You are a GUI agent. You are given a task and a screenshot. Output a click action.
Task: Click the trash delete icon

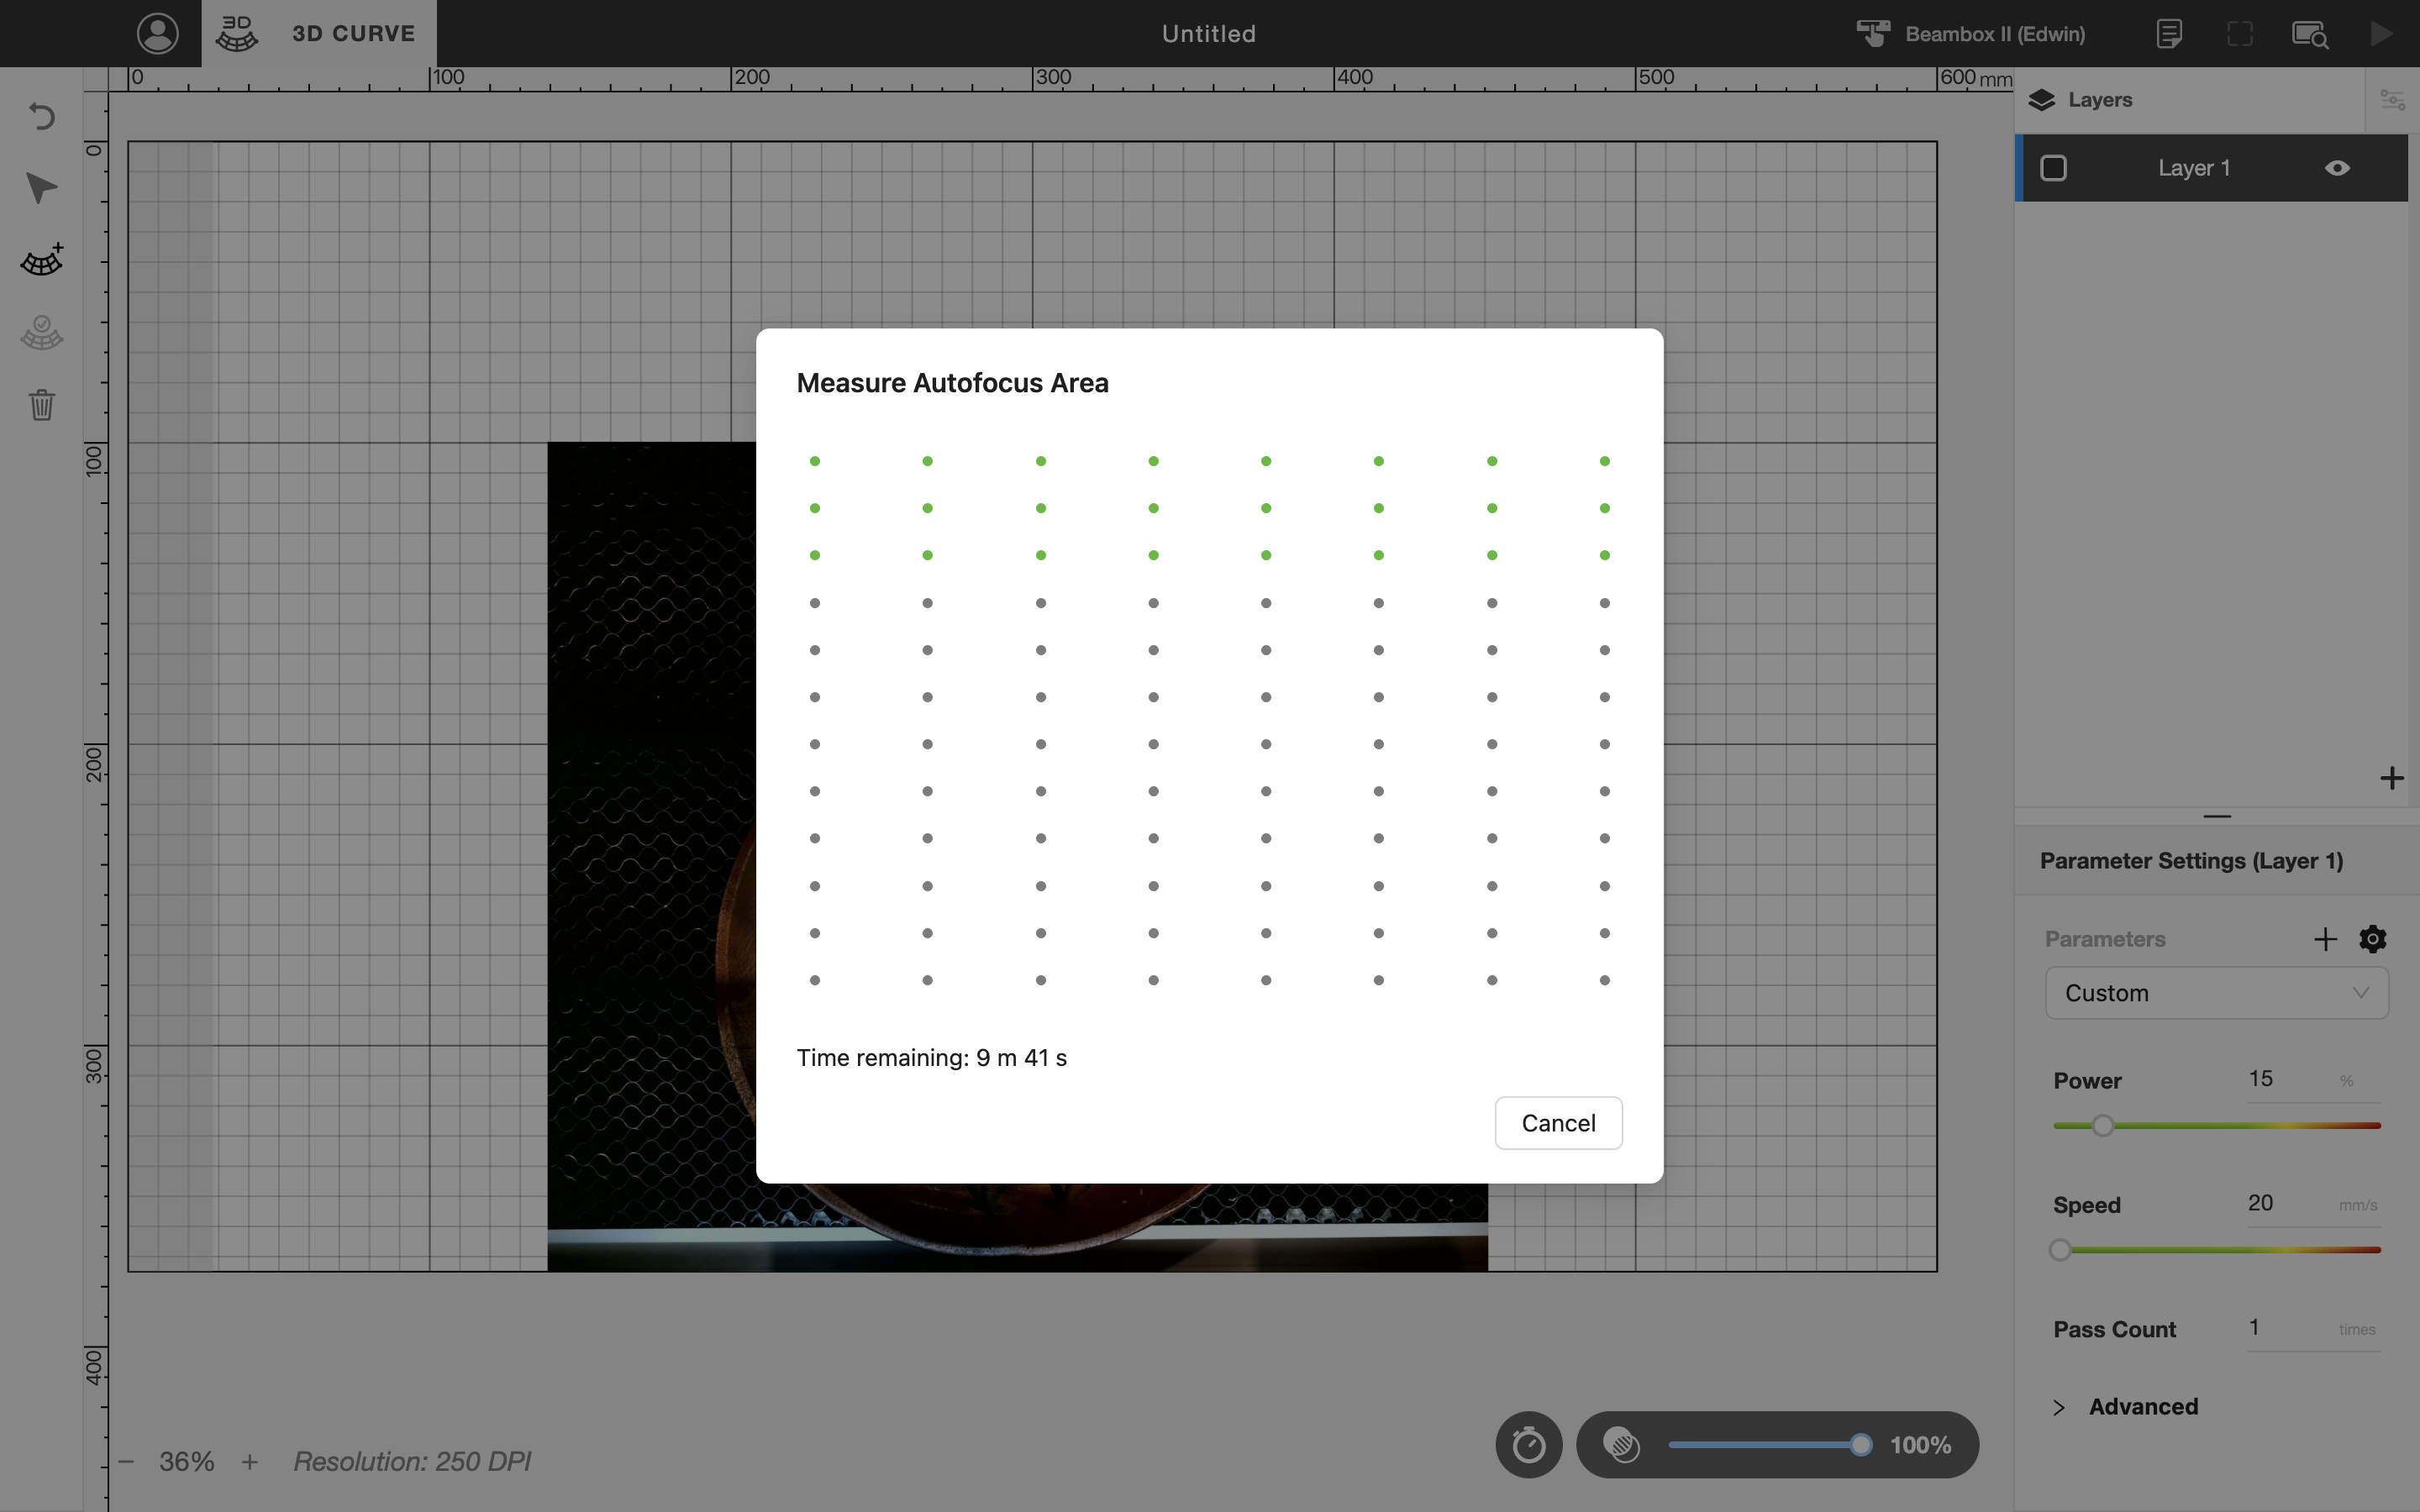(x=41, y=404)
